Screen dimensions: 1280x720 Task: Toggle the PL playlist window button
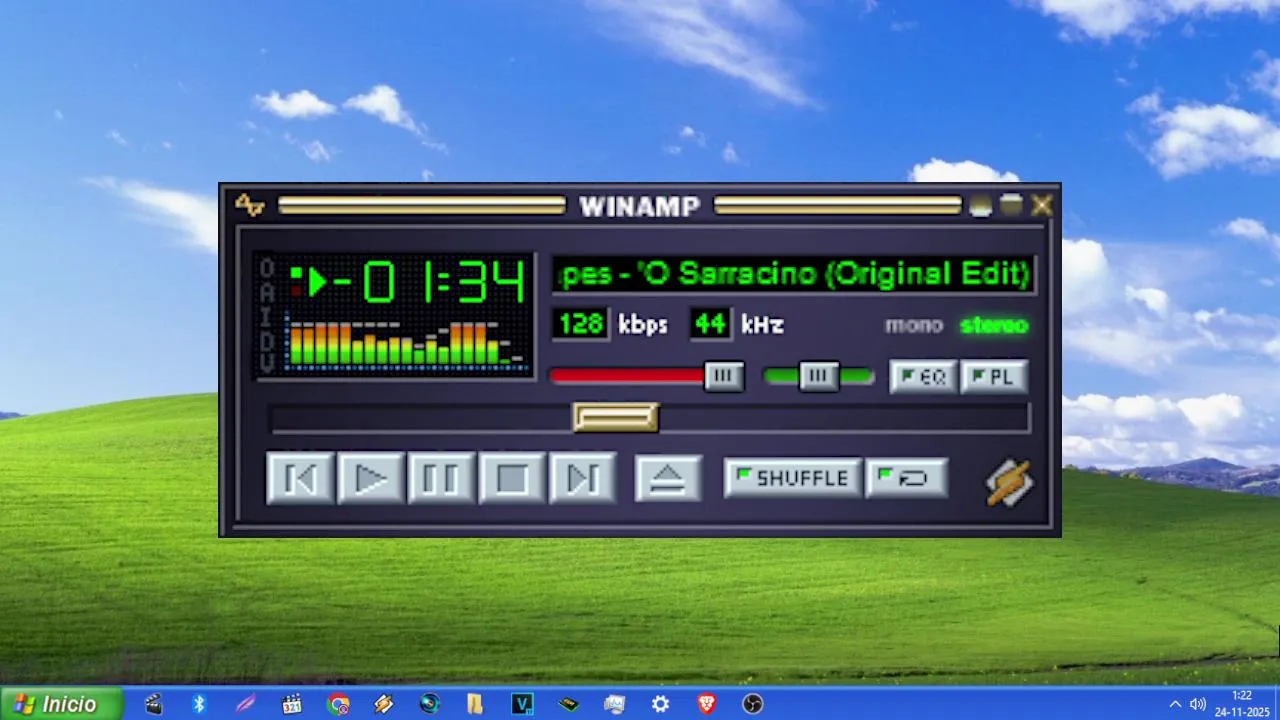pyautogui.click(x=994, y=377)
